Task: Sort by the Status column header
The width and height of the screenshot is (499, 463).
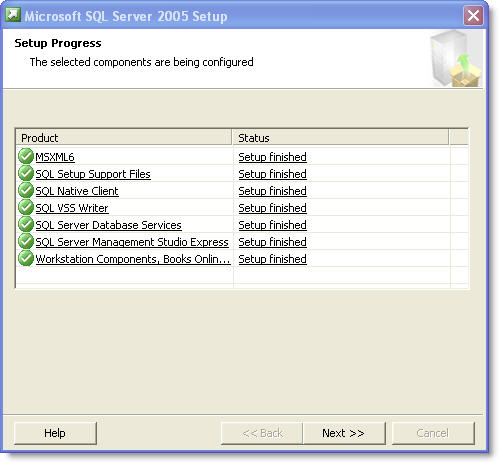Action: [x=340, y=138]
